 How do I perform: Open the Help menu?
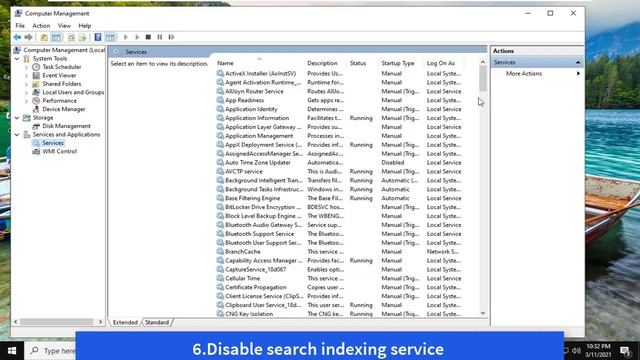point(84,26)
